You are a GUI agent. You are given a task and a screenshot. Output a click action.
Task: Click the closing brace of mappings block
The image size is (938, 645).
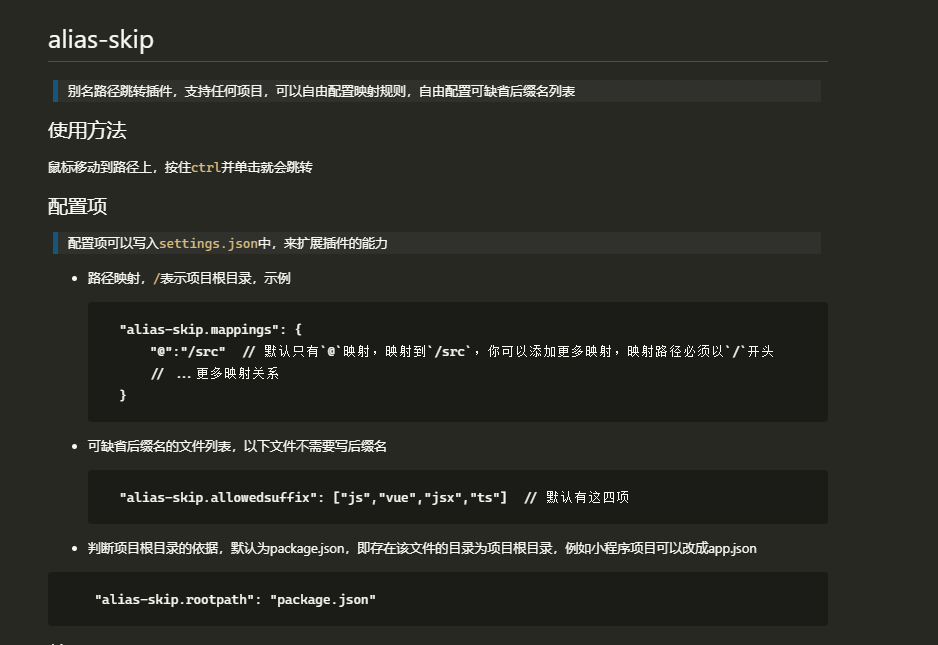tap(123, 395)
